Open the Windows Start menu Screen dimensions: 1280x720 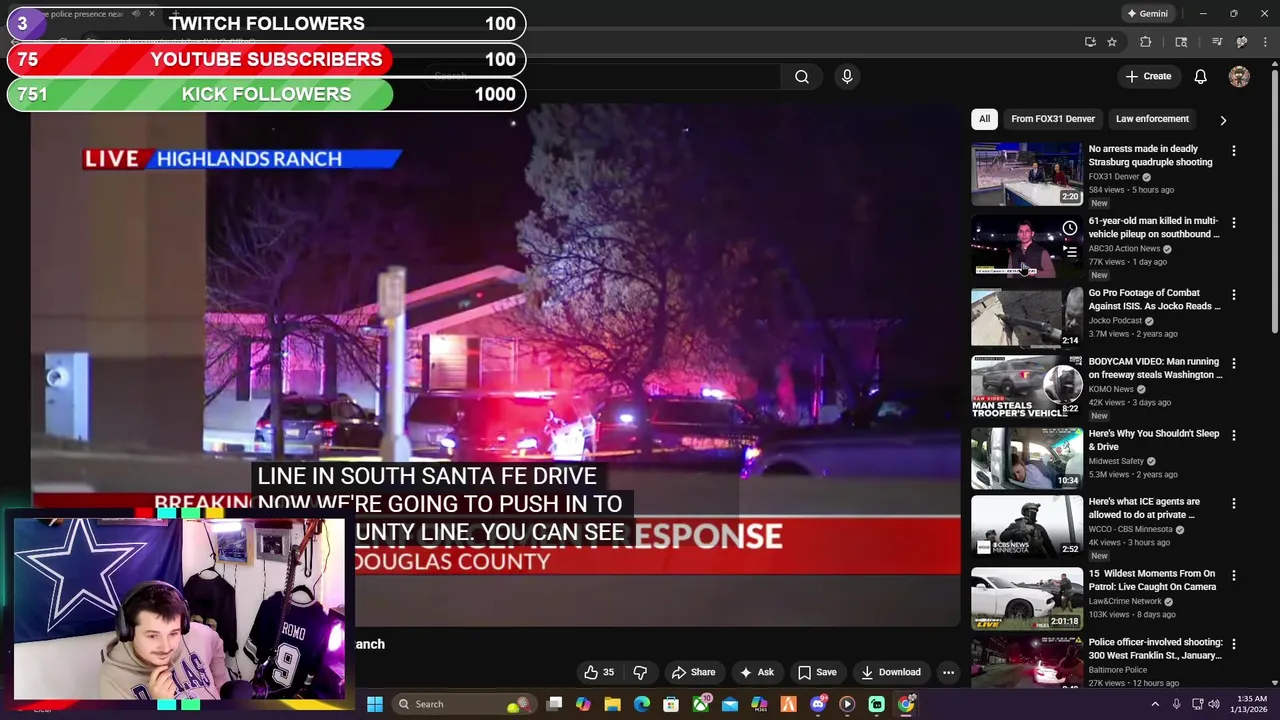coord(374,704)
